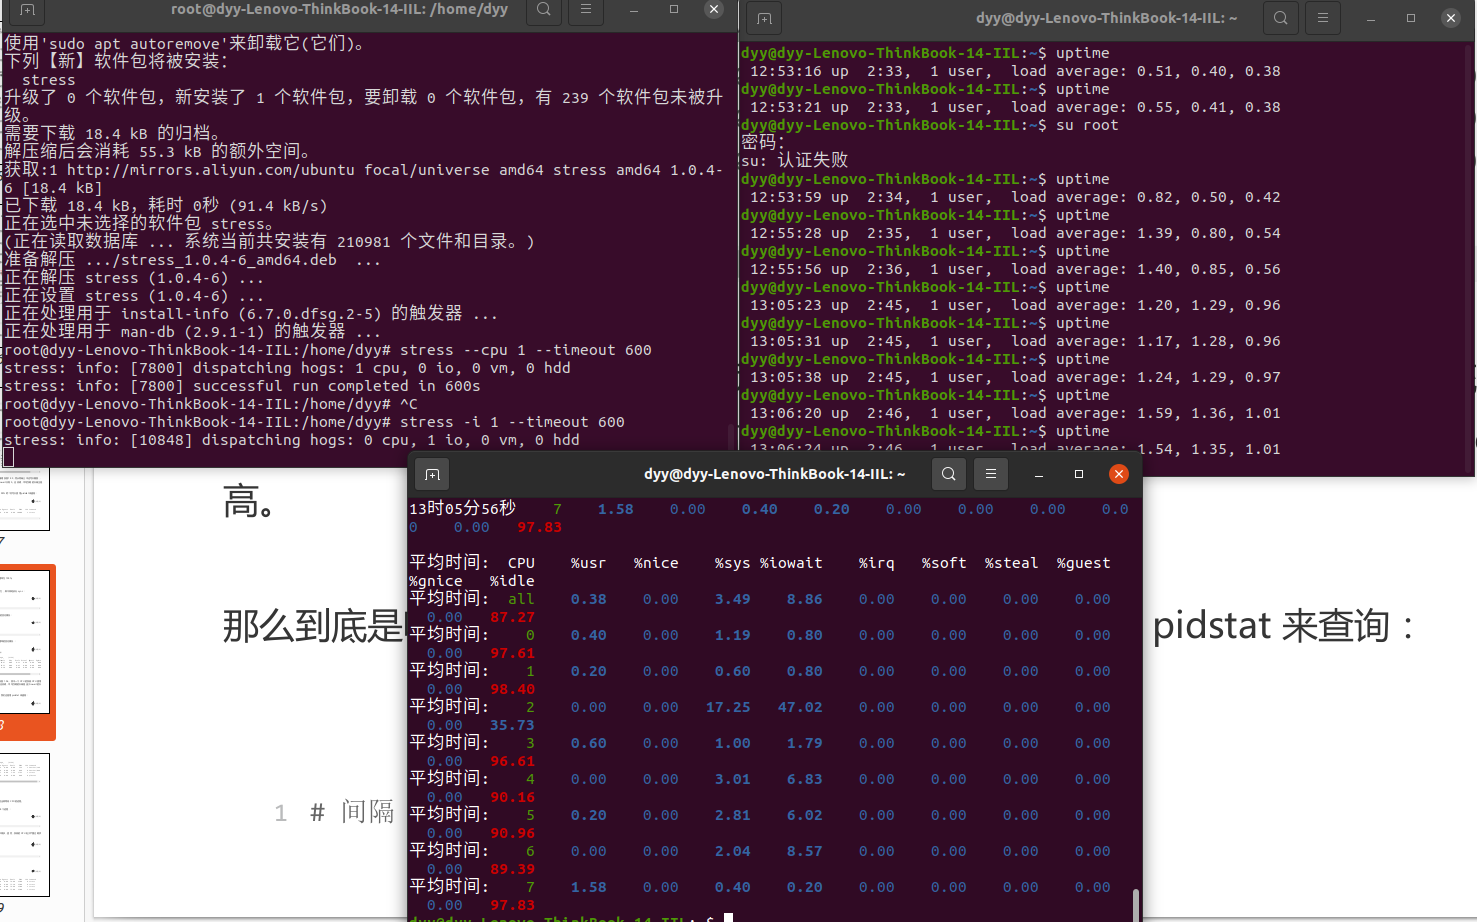This screenshot has height=922, width=1477.
Task: Click the %nice column header
Action: point(656,563)
